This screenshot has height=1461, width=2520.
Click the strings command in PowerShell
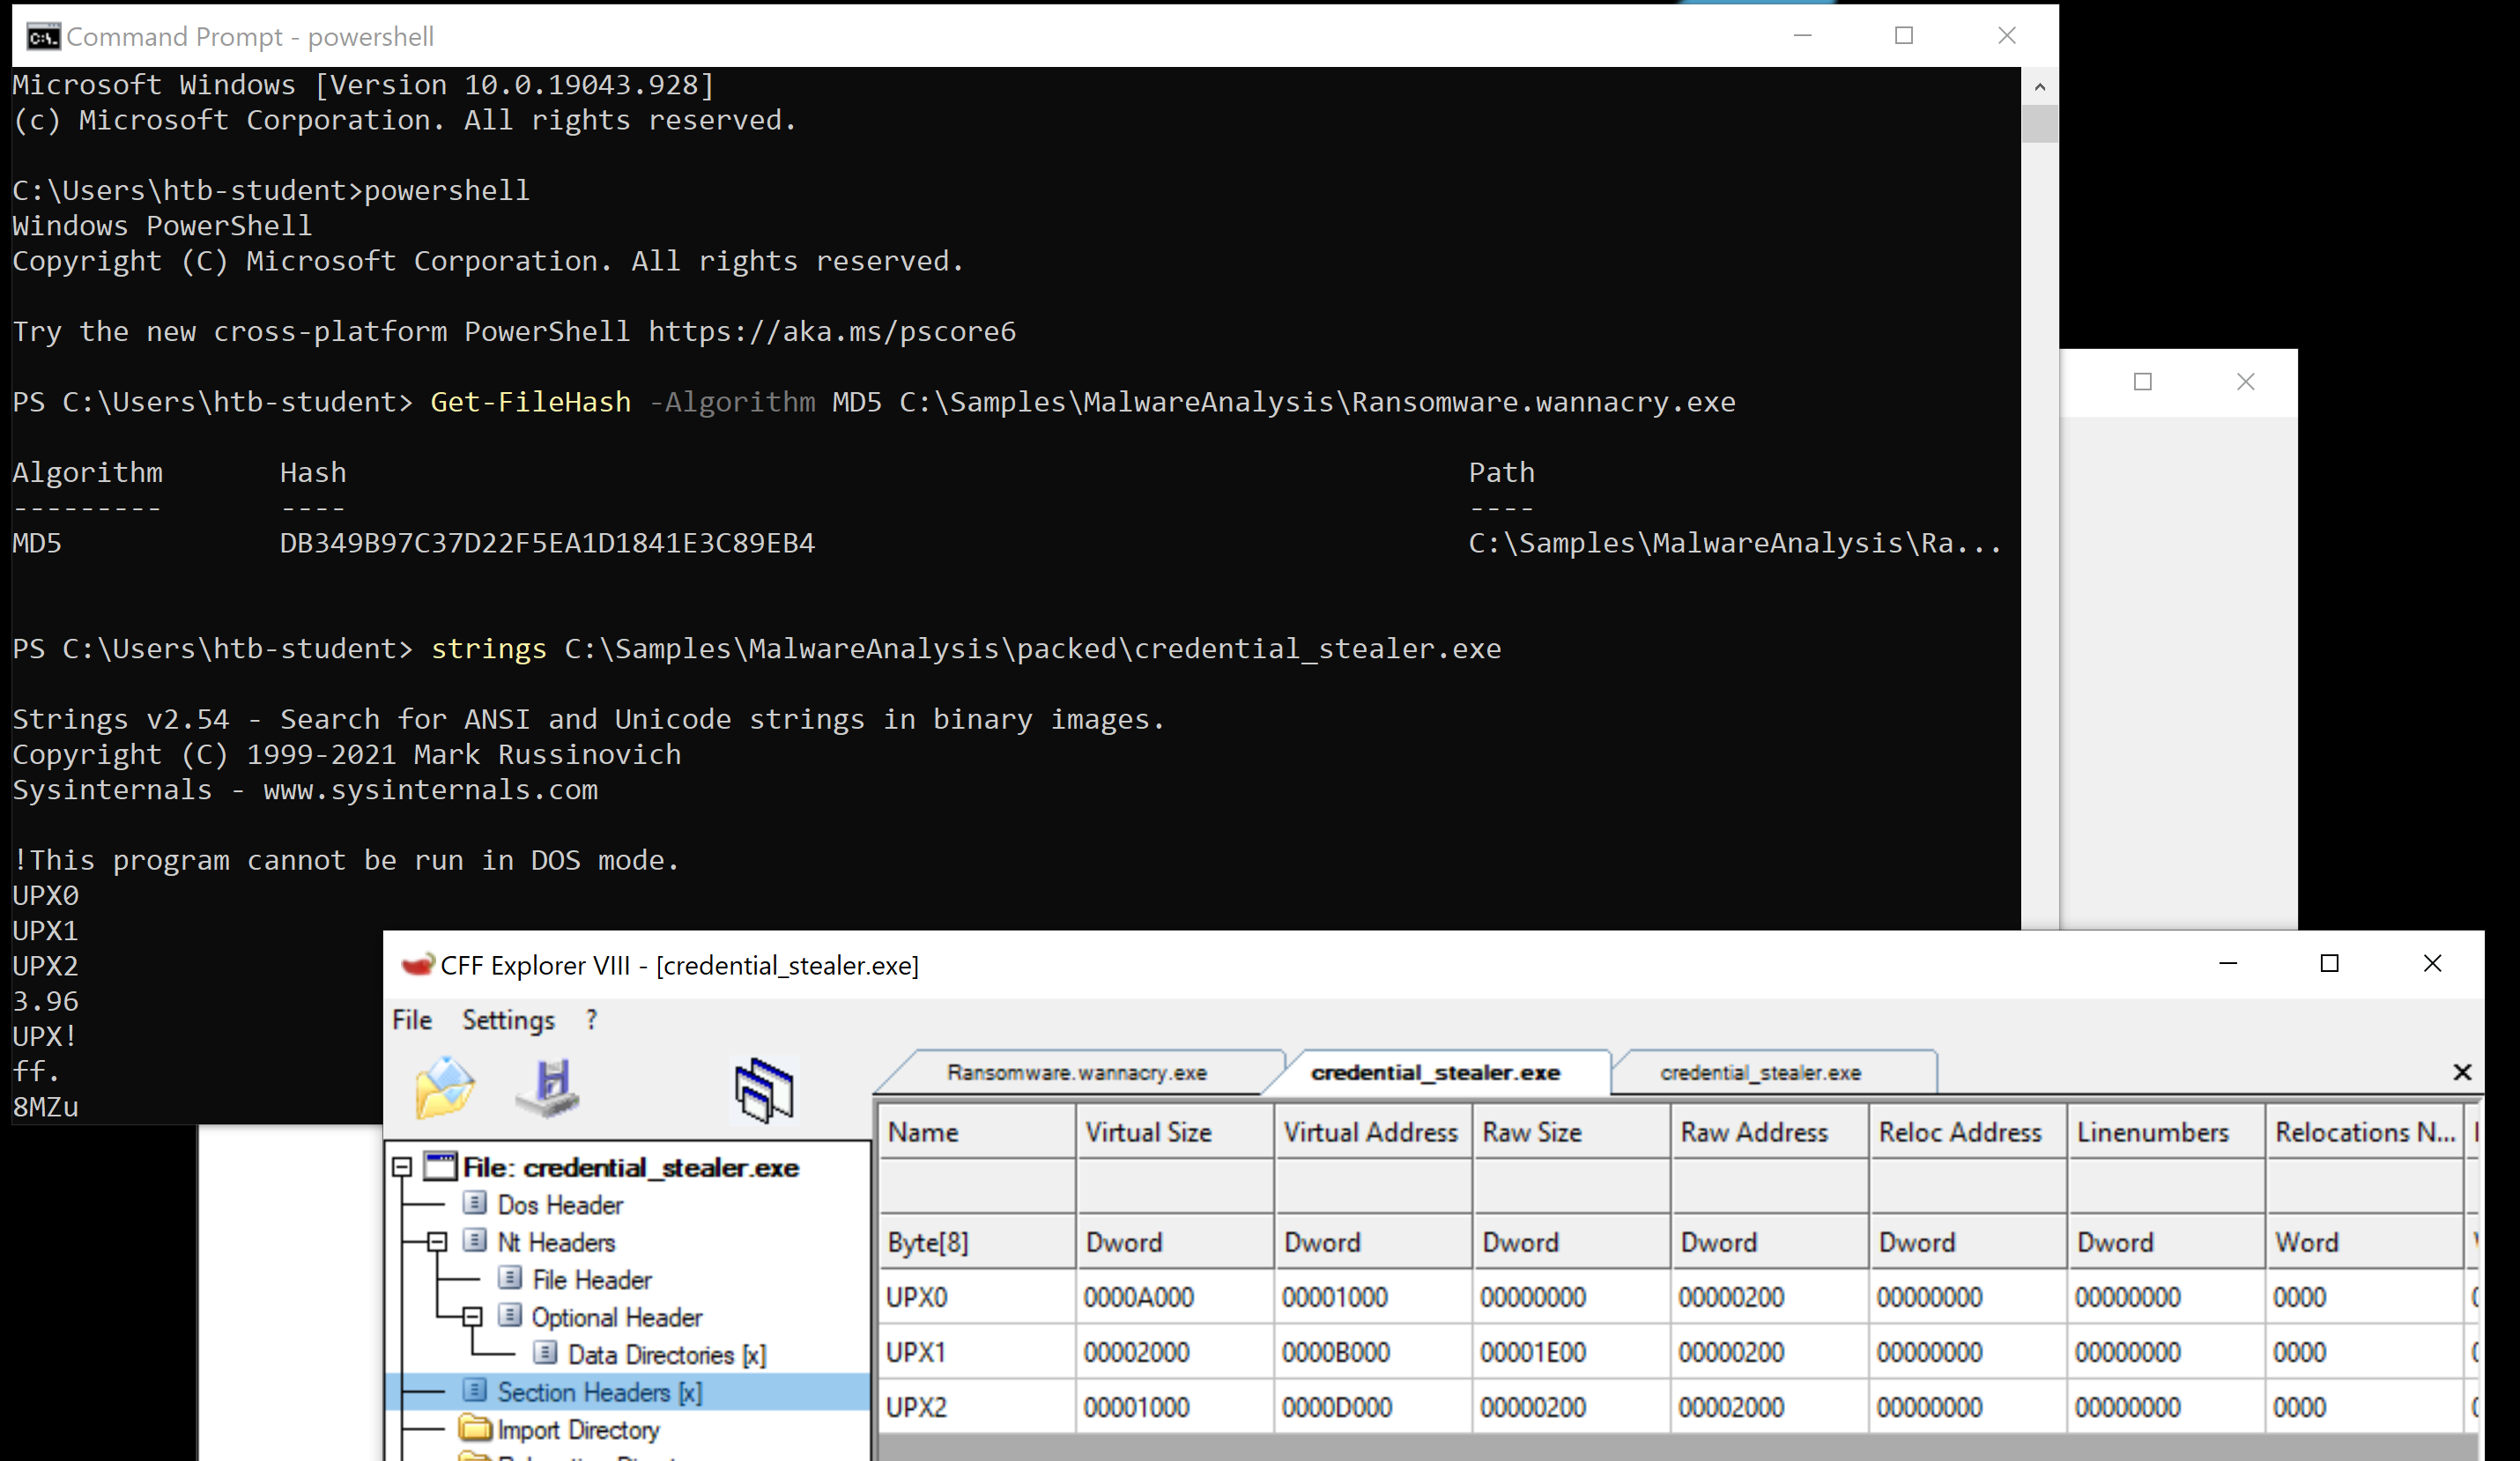coord(489,649)
